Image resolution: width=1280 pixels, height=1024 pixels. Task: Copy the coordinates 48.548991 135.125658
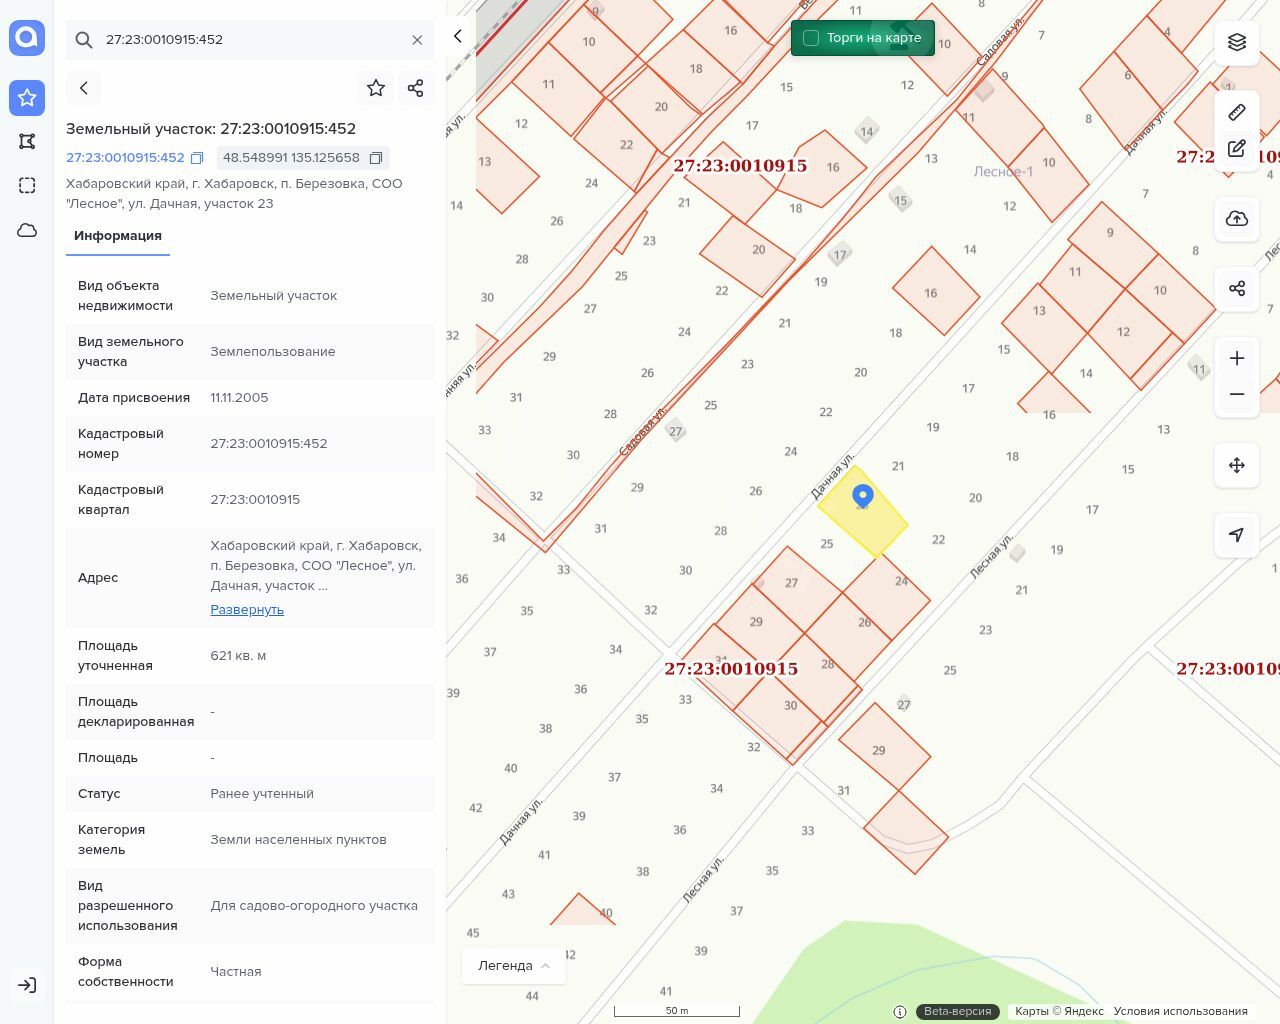pyautogui.click(x=376, y=158)
